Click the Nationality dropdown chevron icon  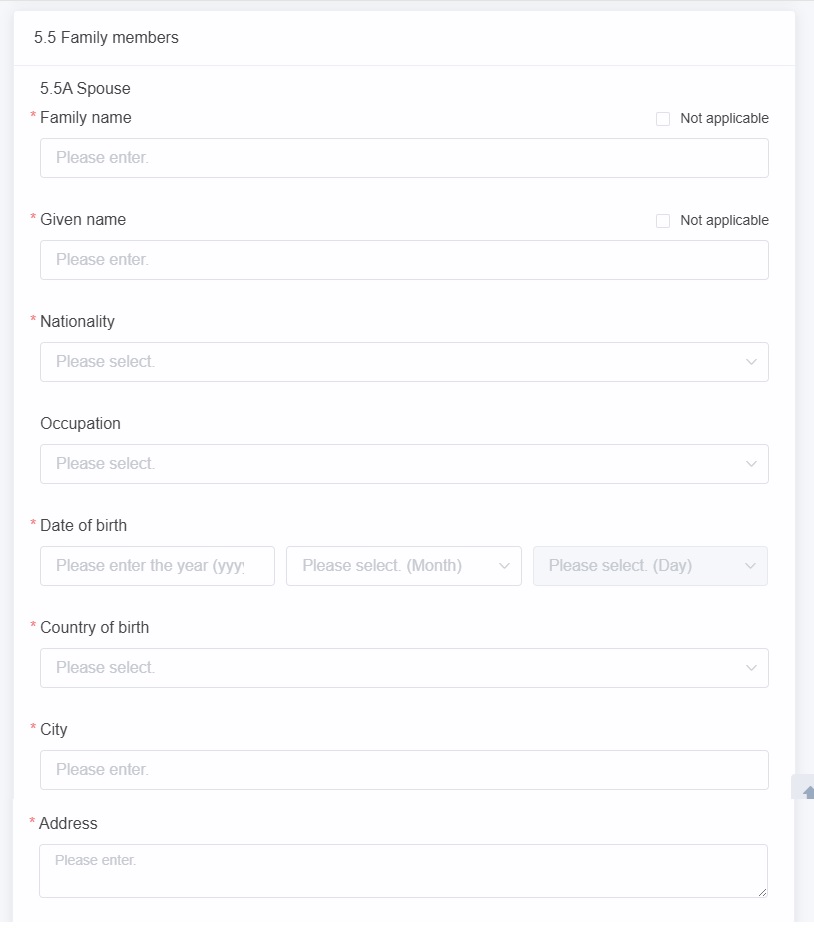coord(751,362)
